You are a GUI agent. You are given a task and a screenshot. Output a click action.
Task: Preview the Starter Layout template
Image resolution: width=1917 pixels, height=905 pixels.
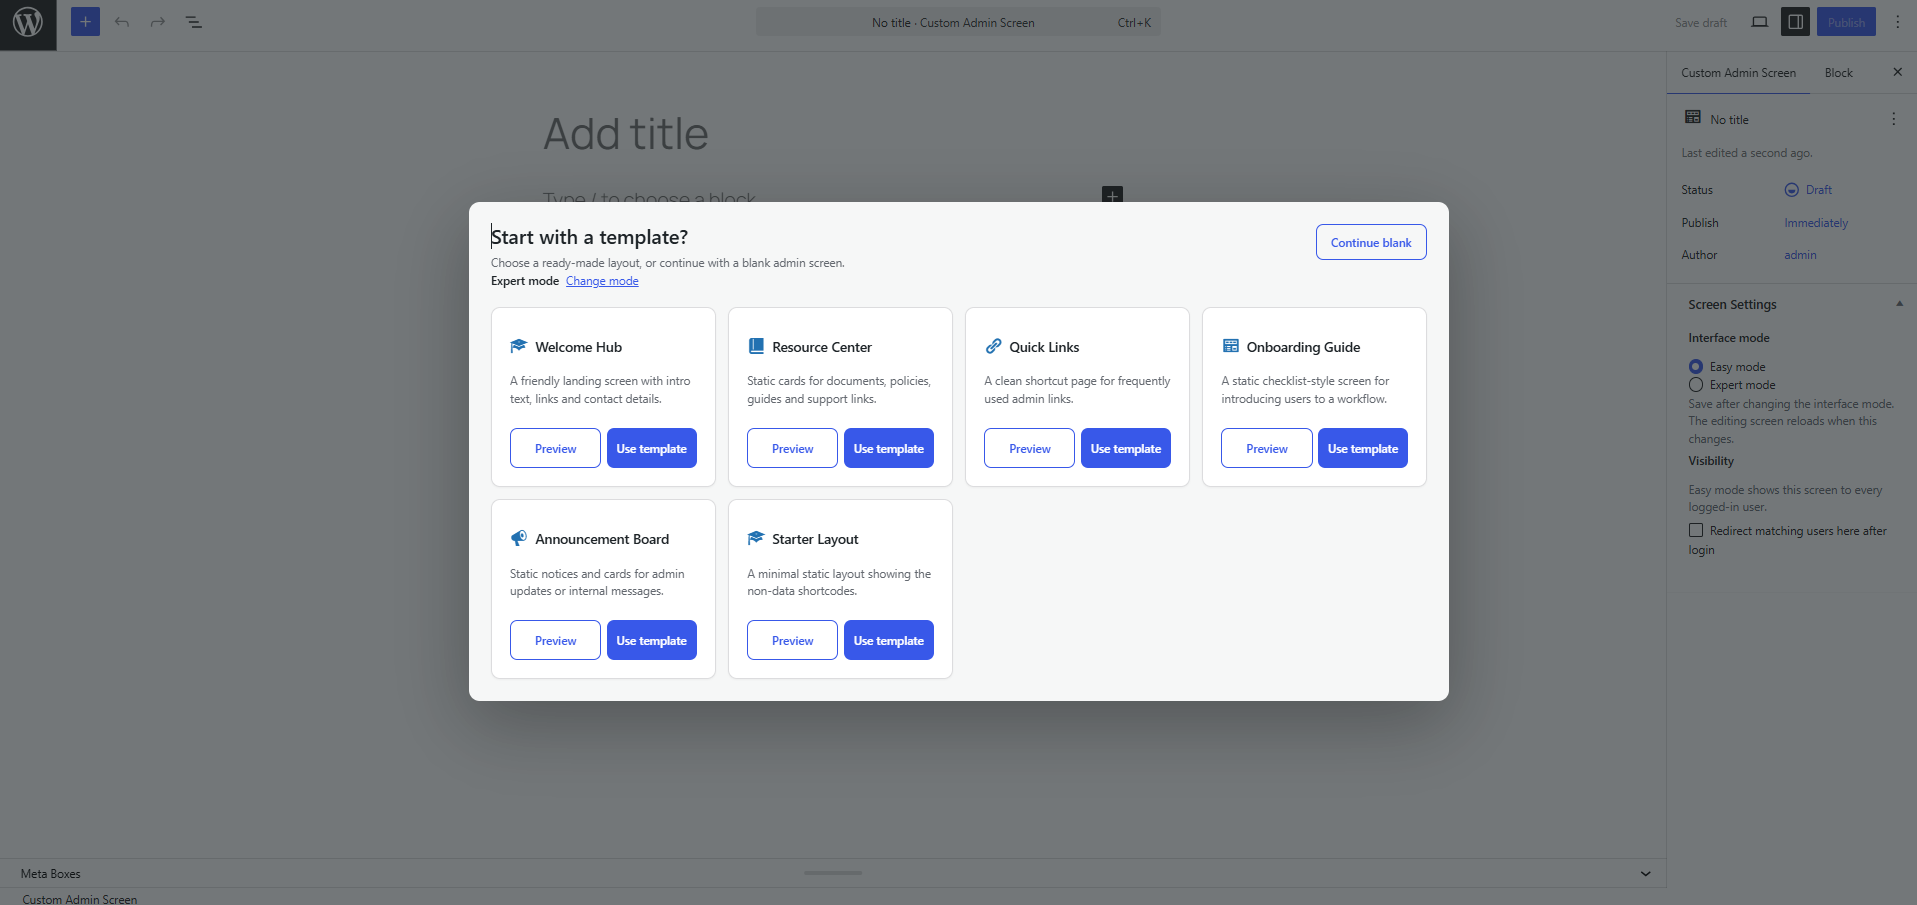pos(792,640)
